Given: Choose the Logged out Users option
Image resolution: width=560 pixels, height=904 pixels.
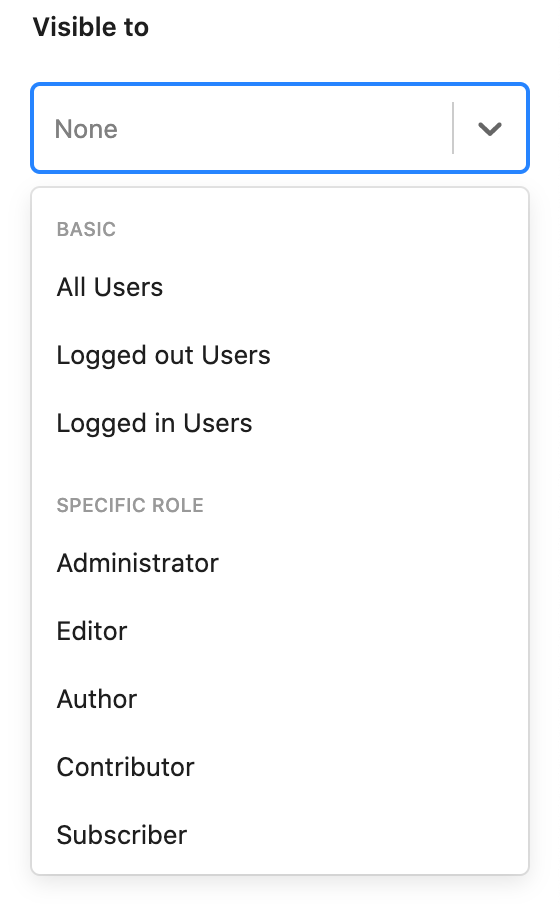Looking at the screenshot, I should point(280,355).
